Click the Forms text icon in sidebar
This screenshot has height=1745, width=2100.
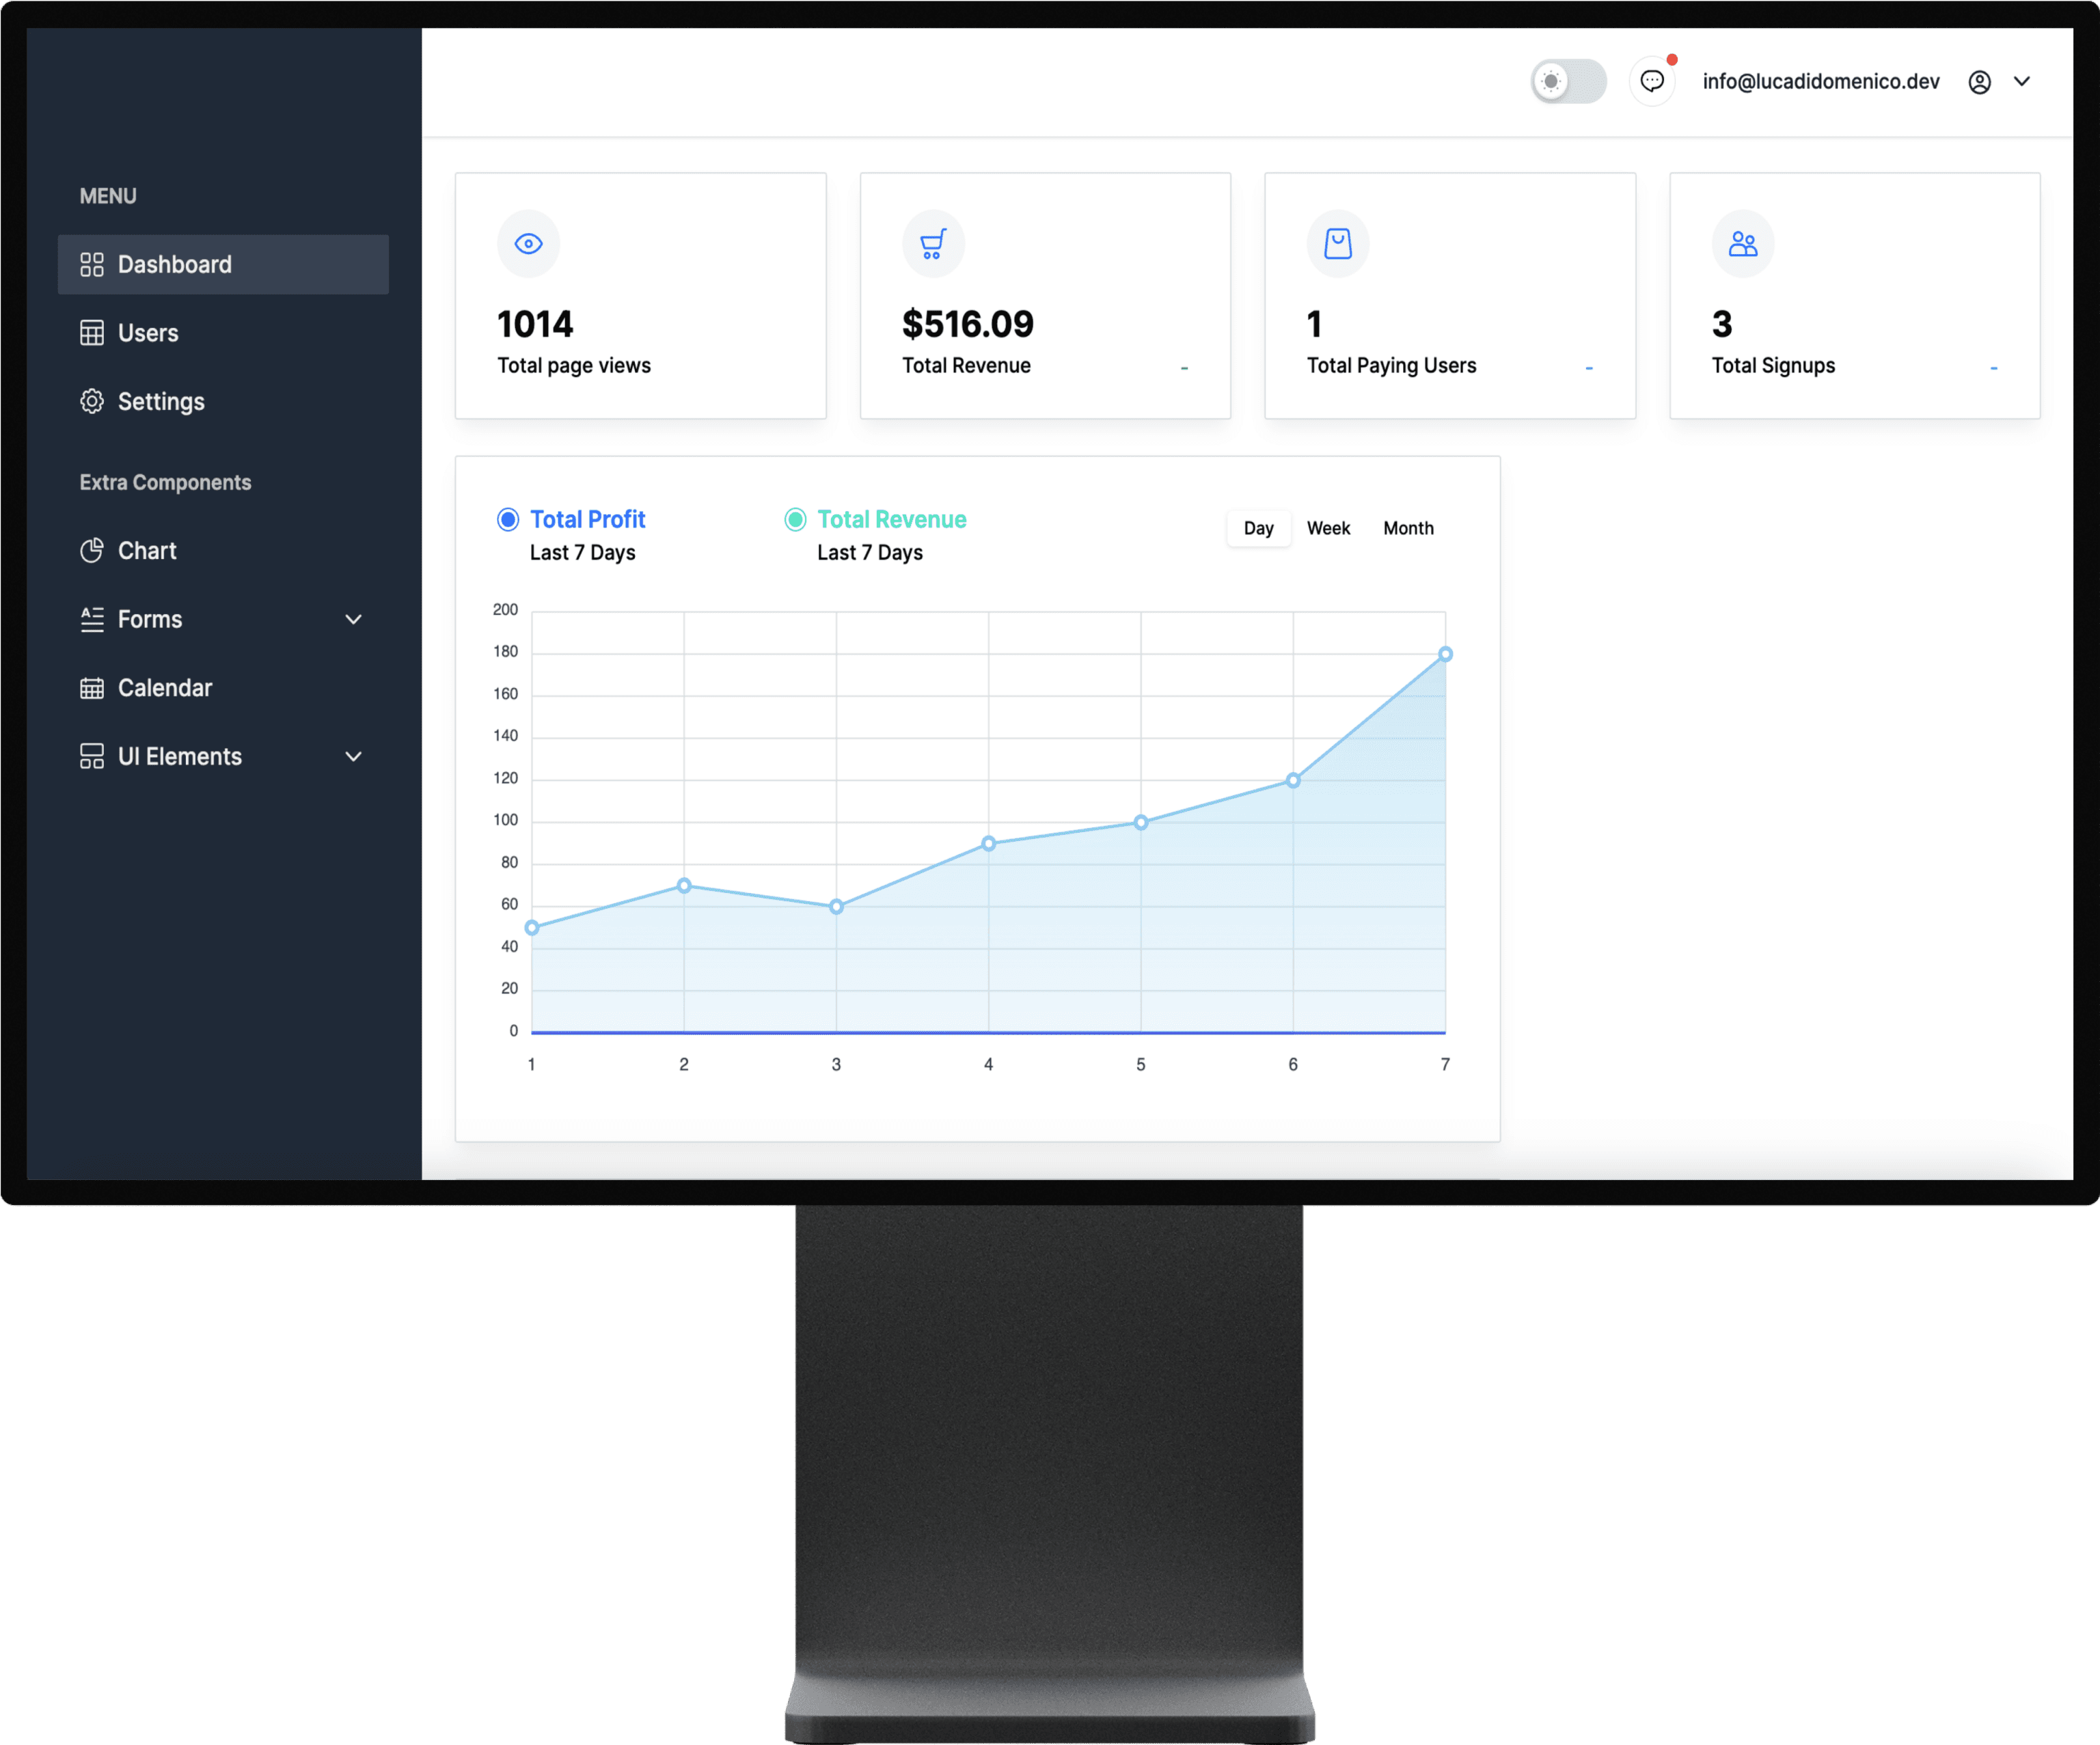(91, 619)
